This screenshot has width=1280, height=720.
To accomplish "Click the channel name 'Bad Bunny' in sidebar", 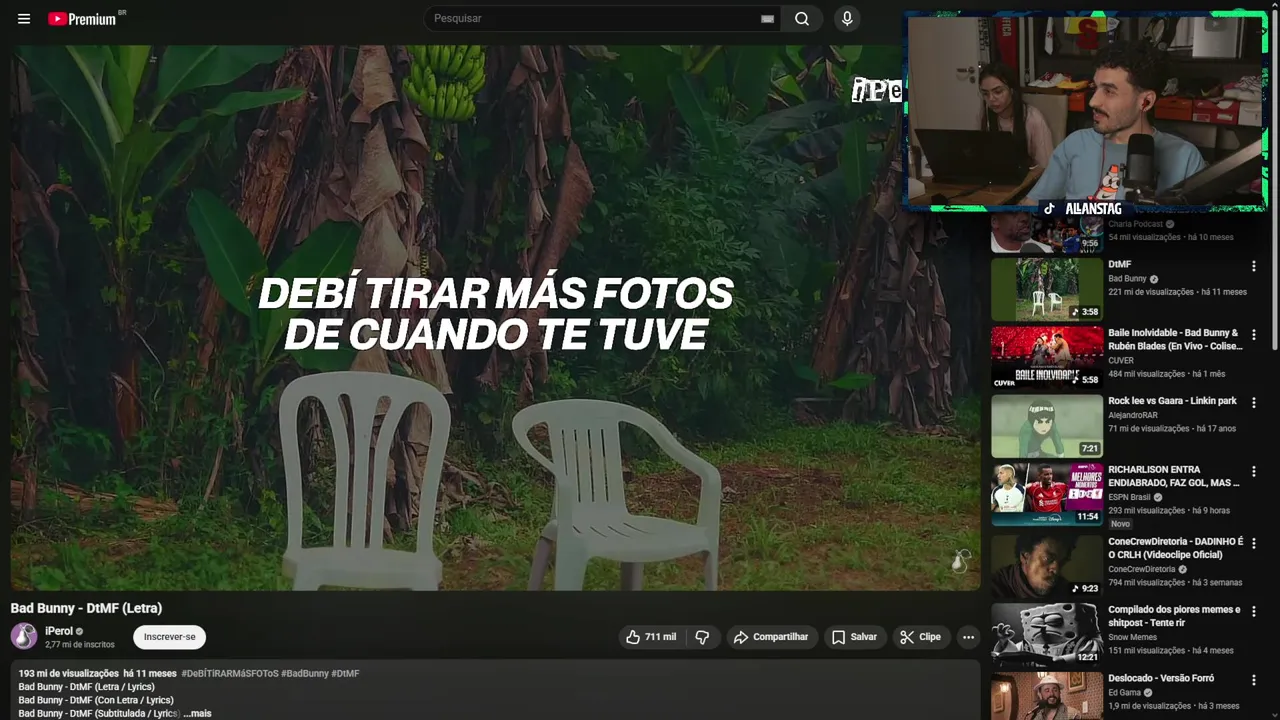I will (1127, 279).
